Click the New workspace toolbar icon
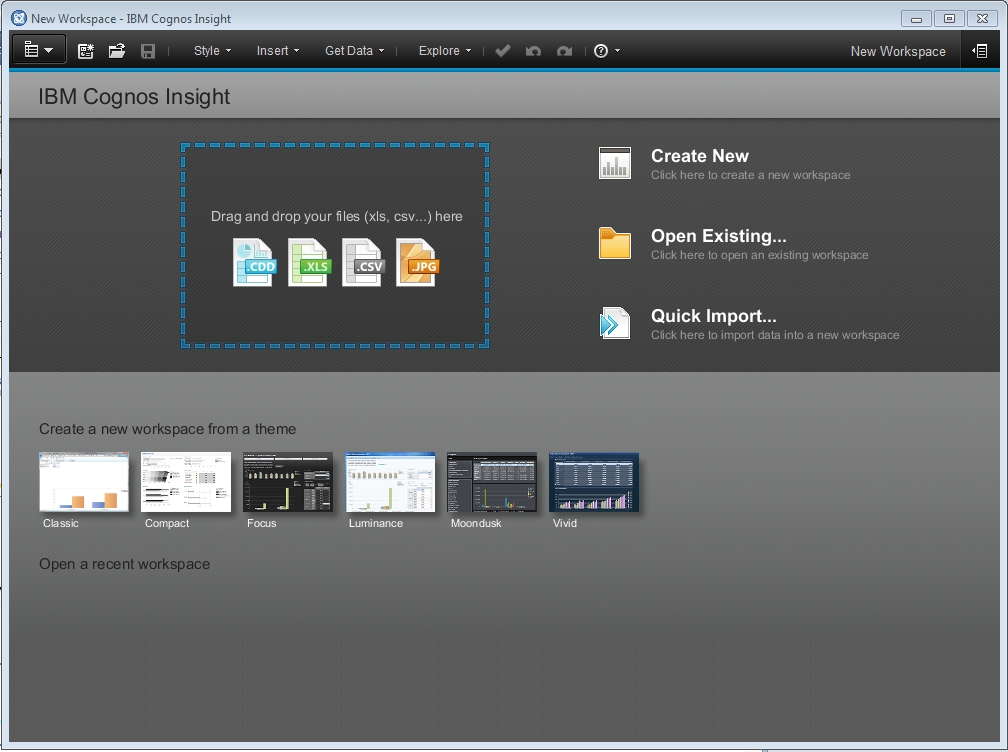1008x752 pixels. pos(86,51)
